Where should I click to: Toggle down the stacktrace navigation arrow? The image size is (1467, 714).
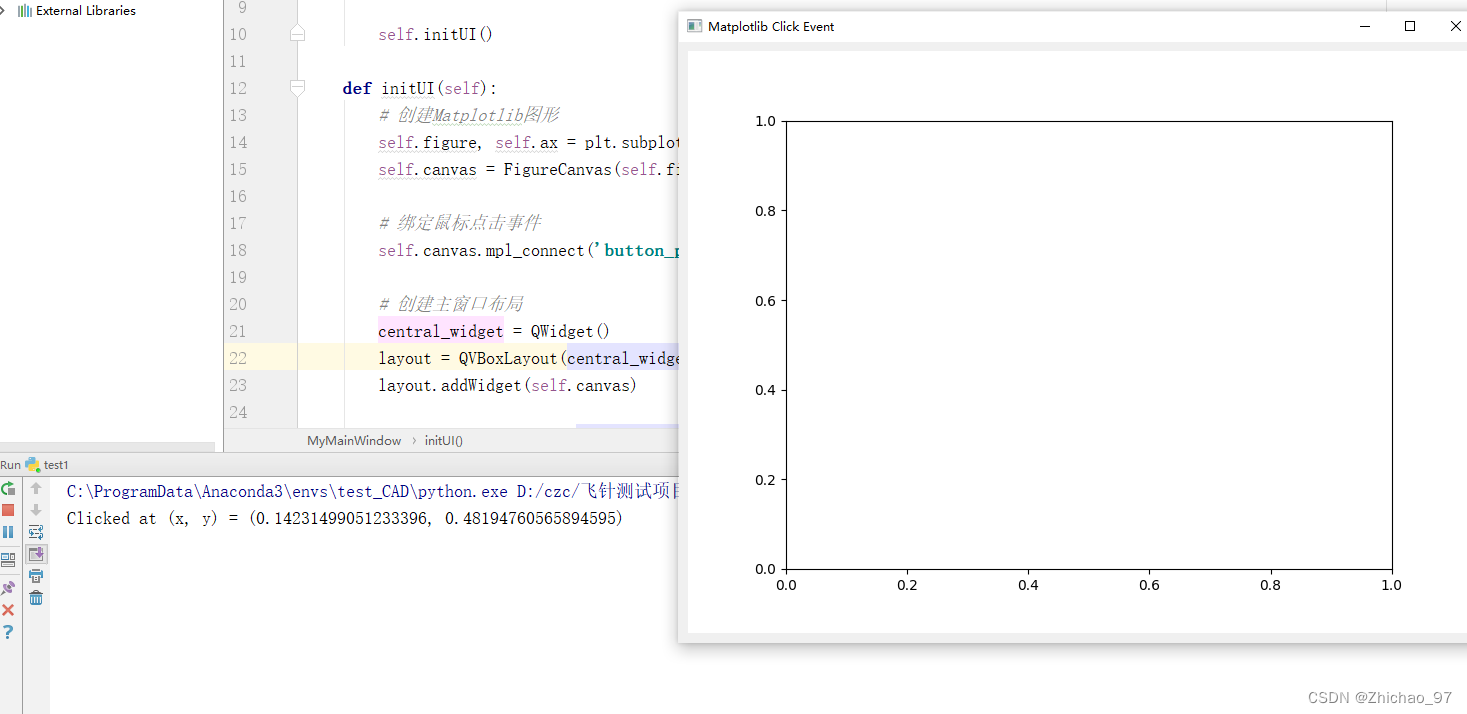[x=36, y=510]
